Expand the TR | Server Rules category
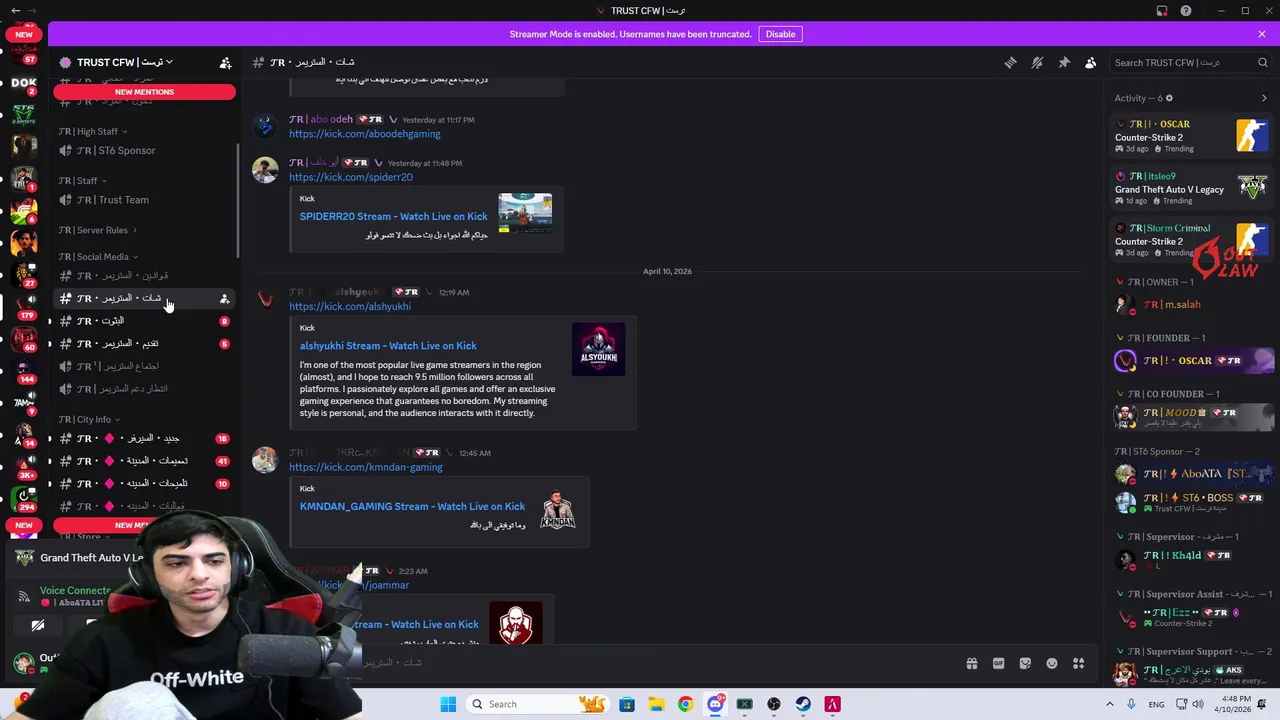1280x720 pixels. point(97,230)
